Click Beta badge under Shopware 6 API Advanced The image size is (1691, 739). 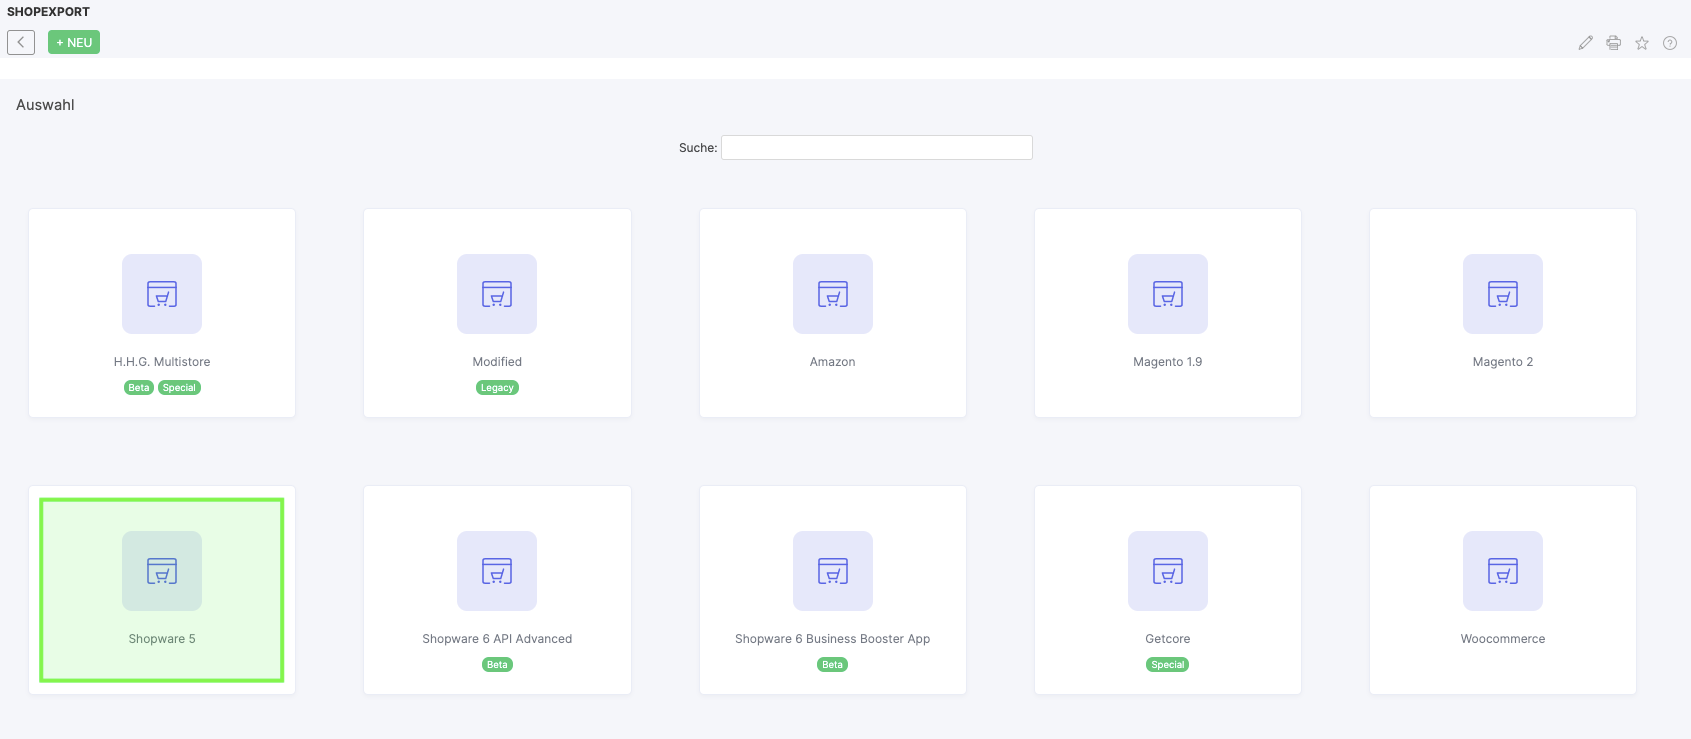click(497, 665)
